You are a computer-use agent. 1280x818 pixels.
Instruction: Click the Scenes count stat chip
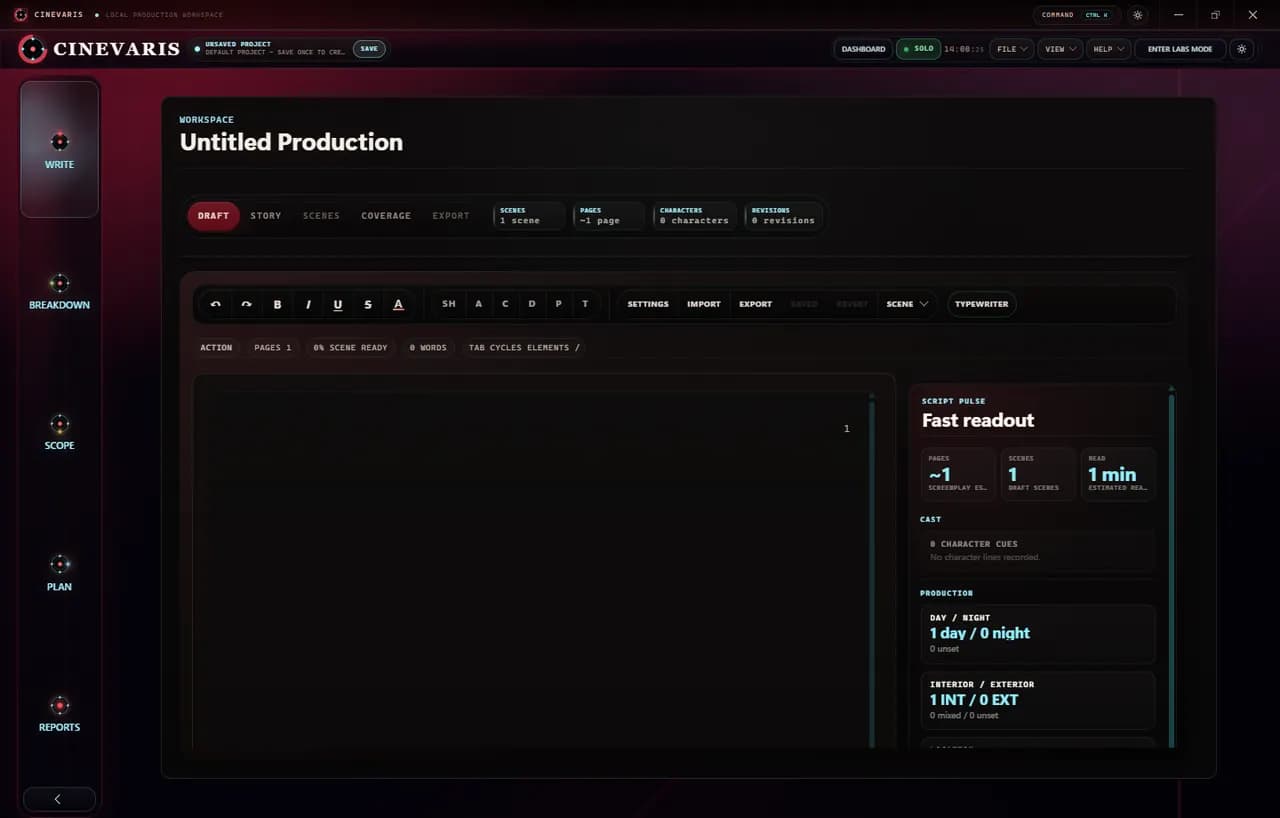click(528, 216)
